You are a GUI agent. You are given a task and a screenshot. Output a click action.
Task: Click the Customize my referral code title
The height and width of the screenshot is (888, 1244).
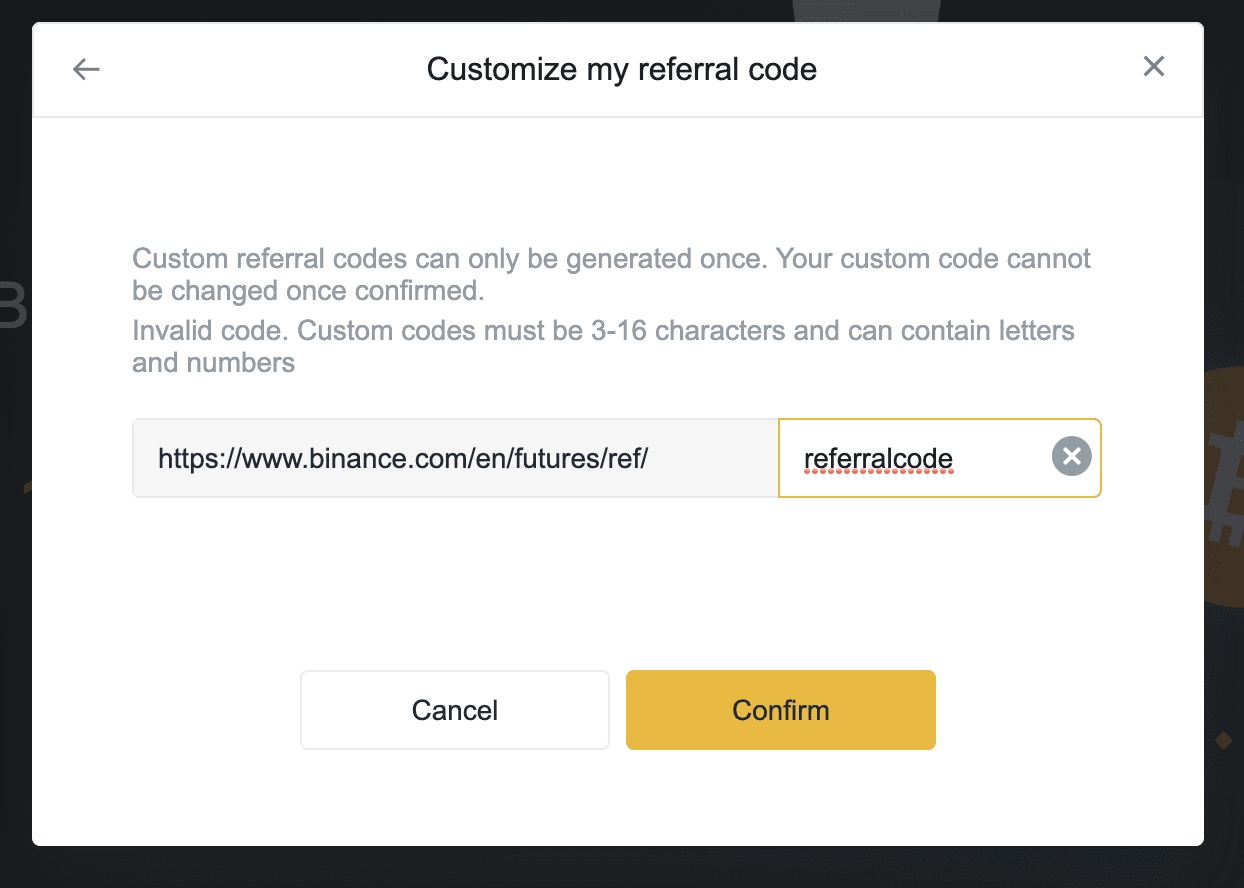click(x=622, y=69)
